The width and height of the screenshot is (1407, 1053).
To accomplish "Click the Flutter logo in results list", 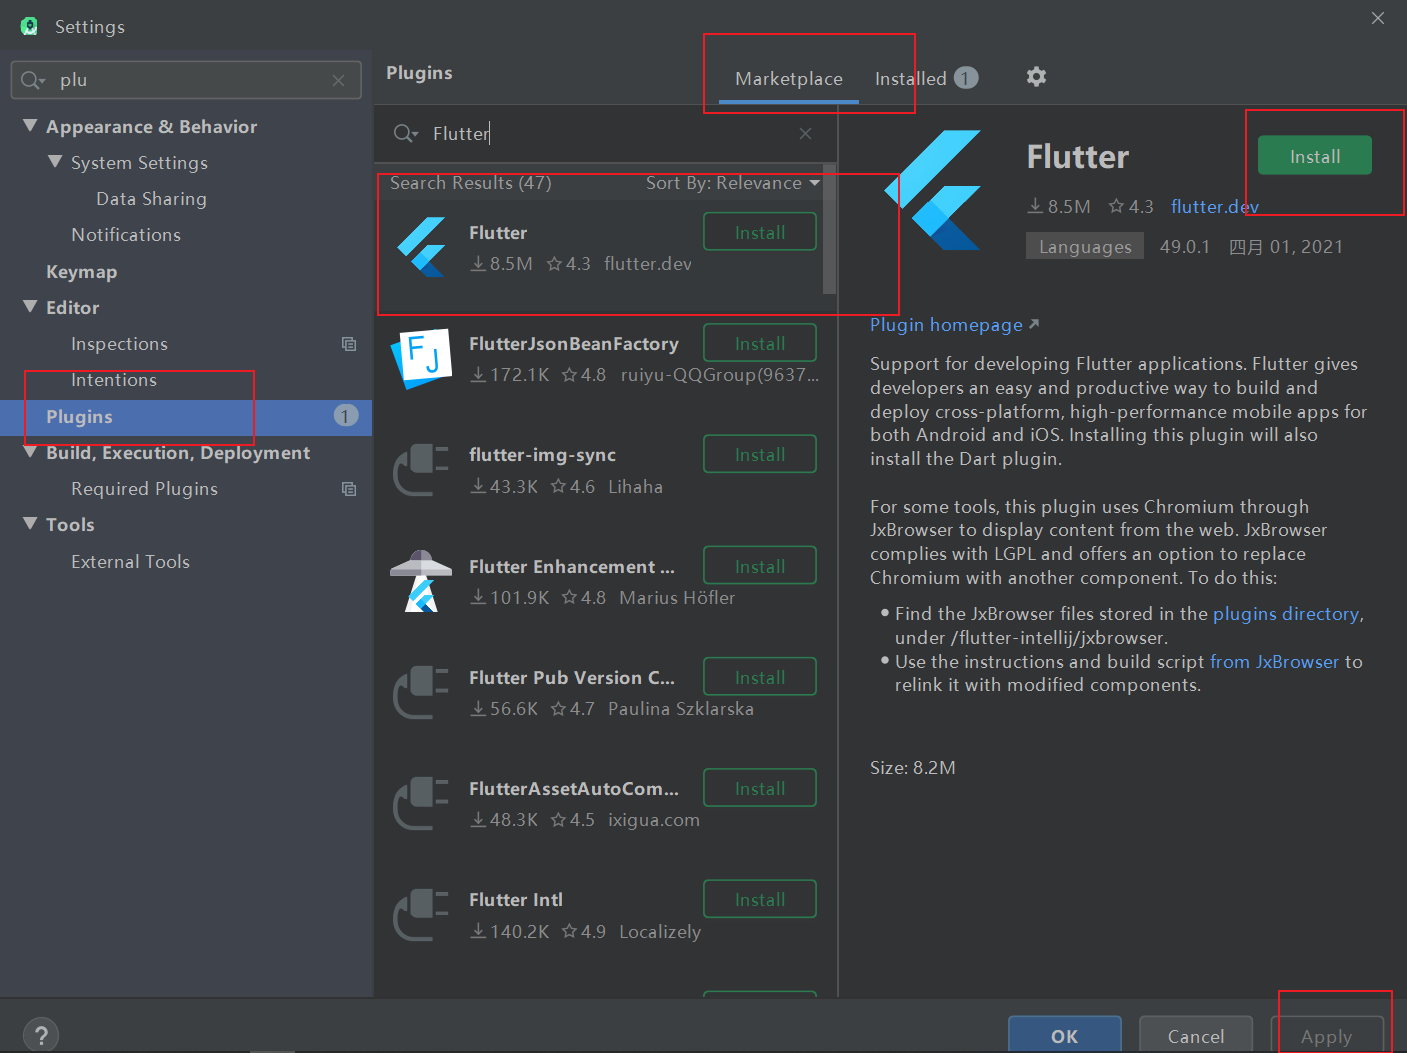I will pos(421,247).
